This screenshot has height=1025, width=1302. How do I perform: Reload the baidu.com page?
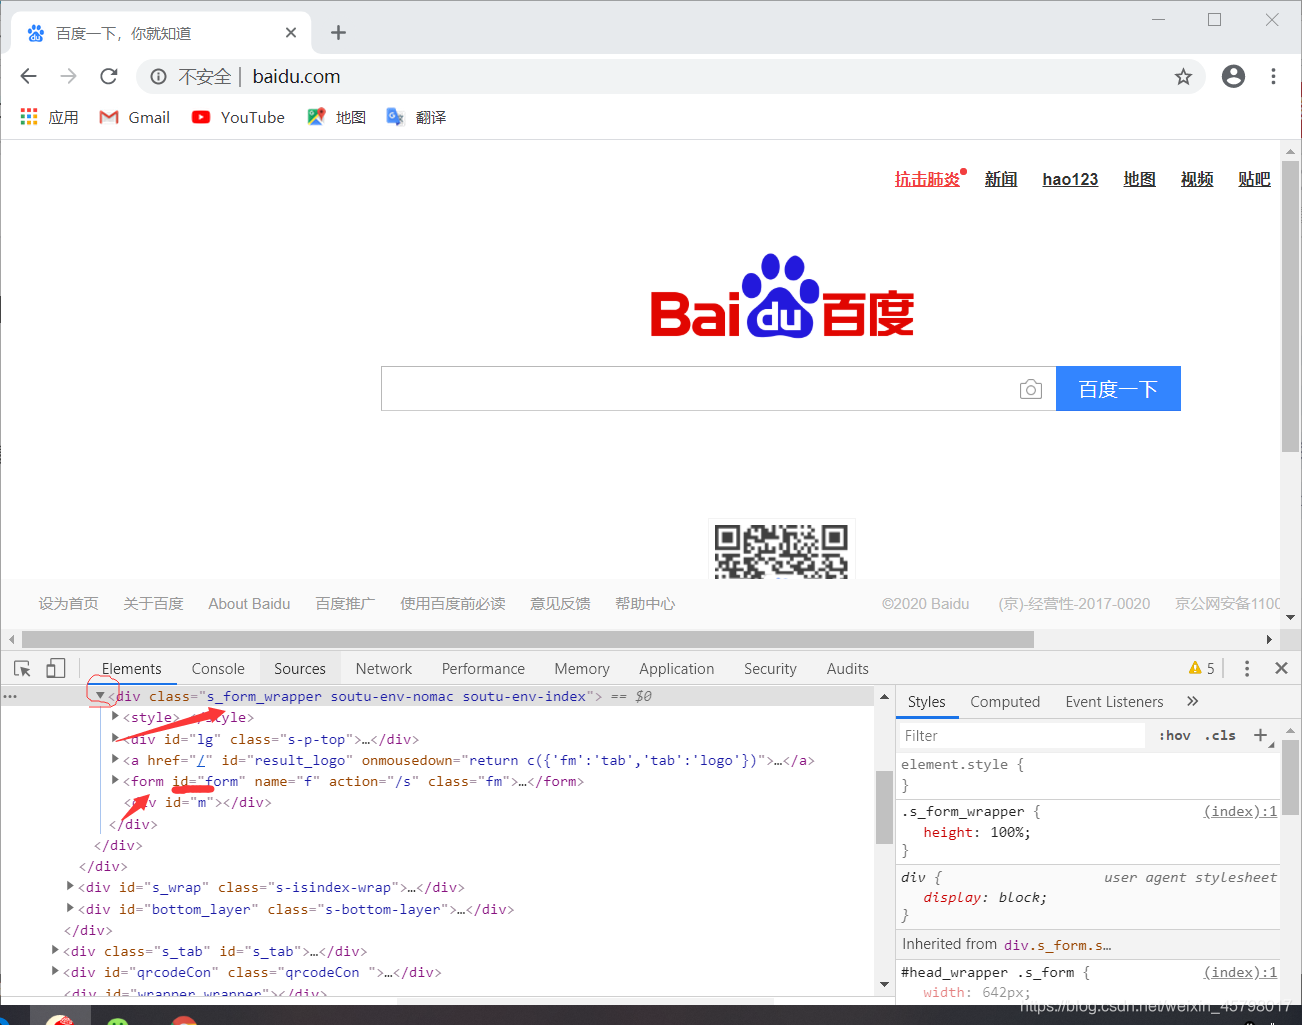[109, 76]
